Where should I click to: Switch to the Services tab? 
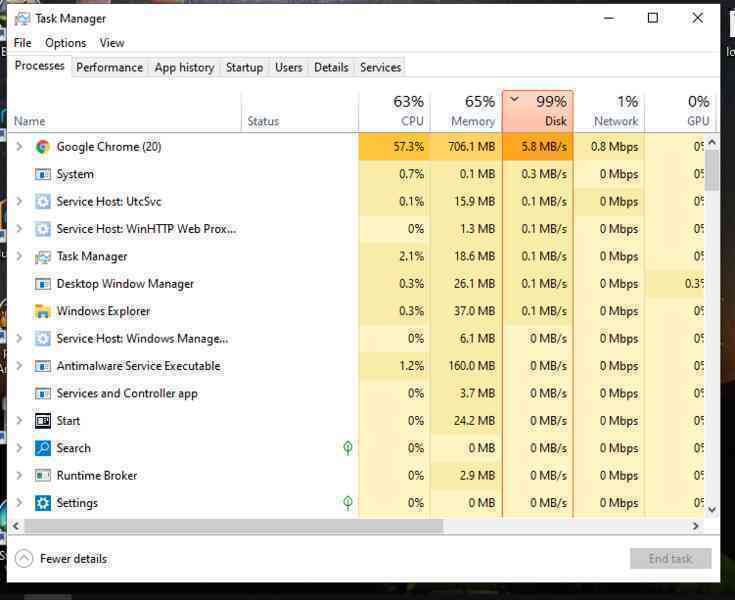(x=381, y=68)
